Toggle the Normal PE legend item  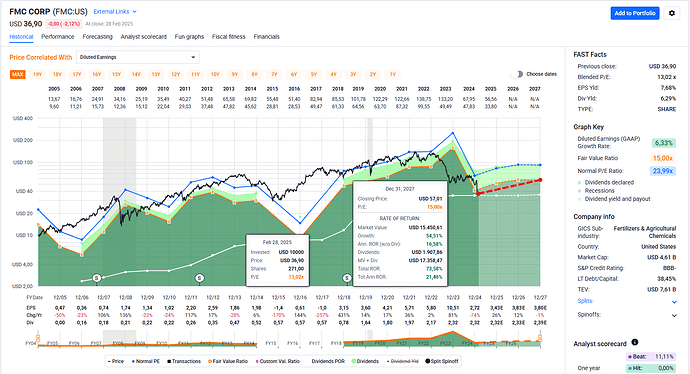pos(146,361)
